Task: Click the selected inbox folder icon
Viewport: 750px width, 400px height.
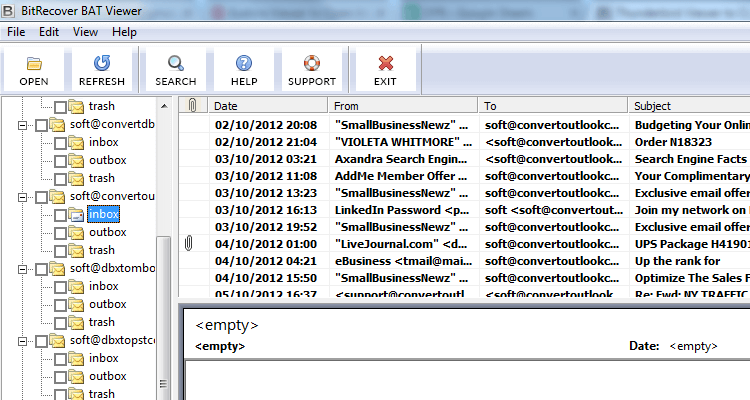Action: pos(76,215)
